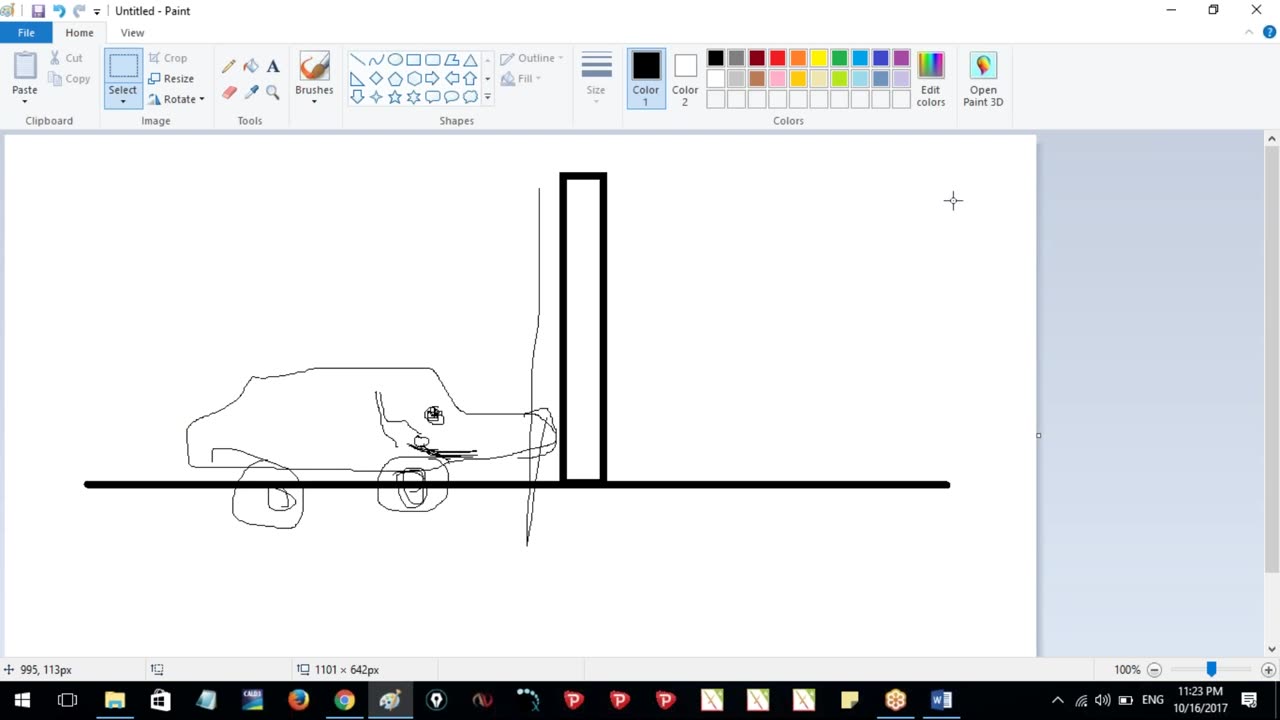Pick the Rectangle shape
Viewport: 1280px width, 720px height.
pos(413,60)
